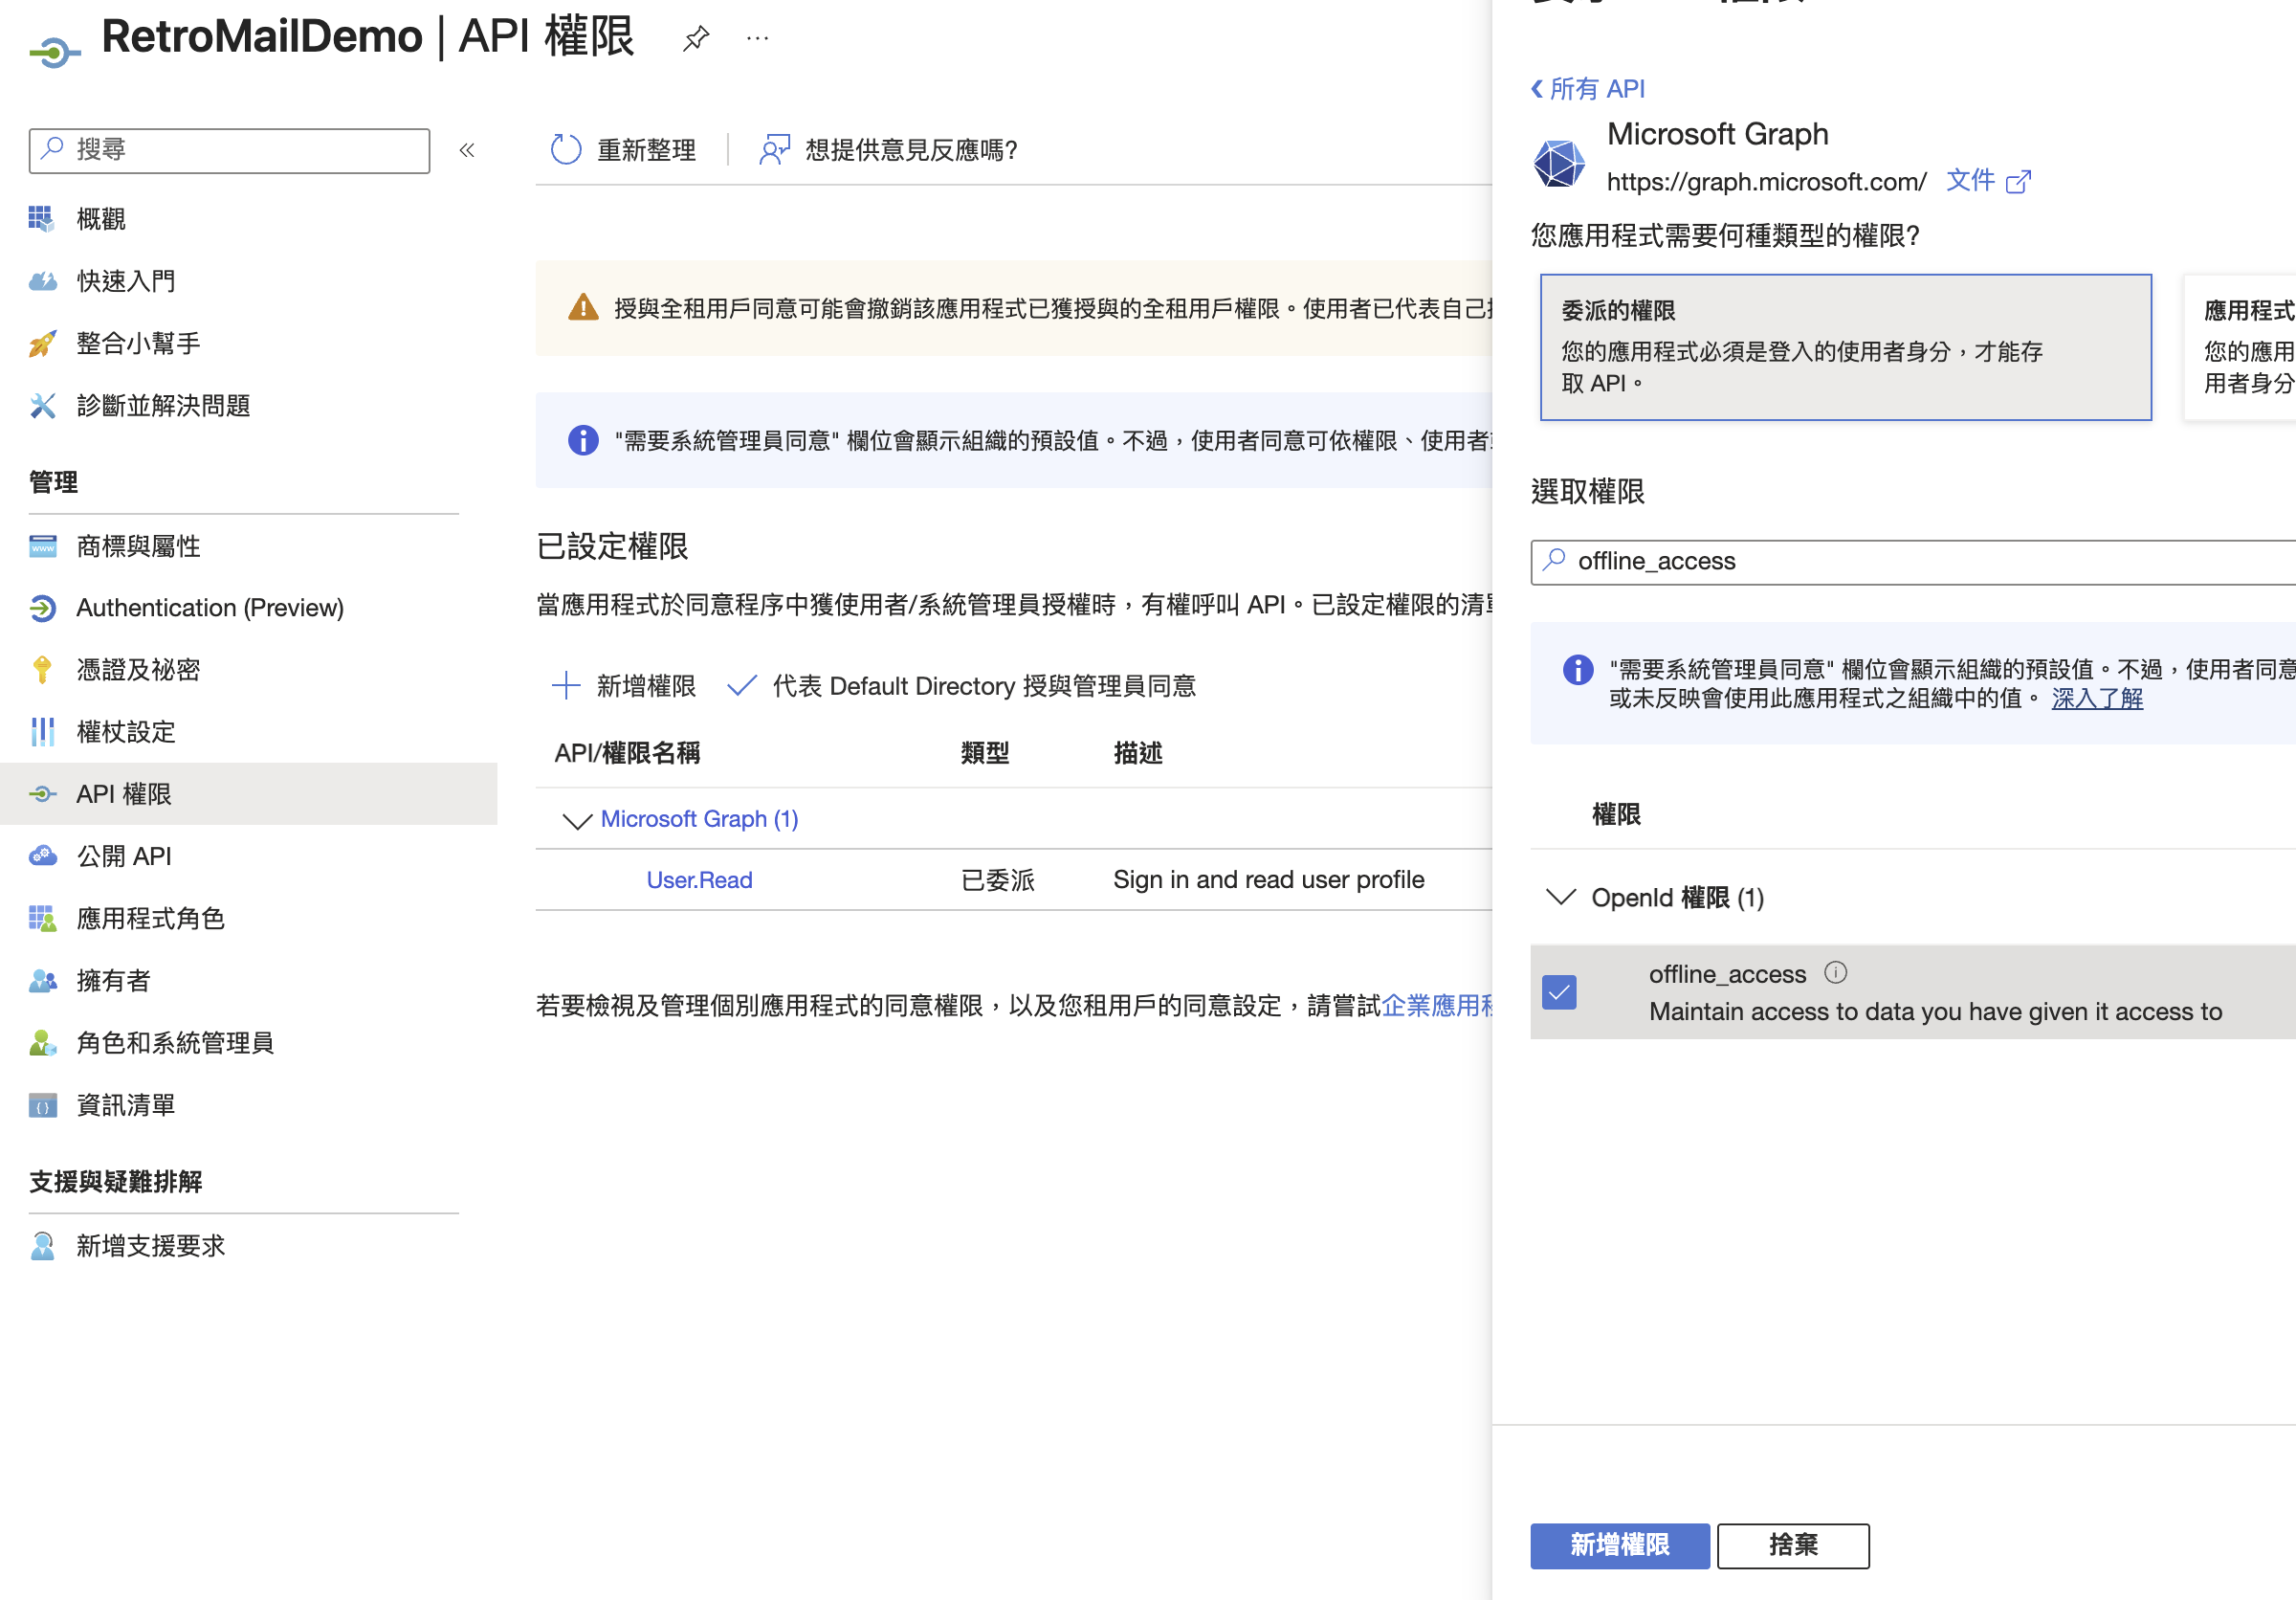Click 代表 Default Directory 授與管理員同意
The height and width of the screenshot is (1600, 2296).
click(x=962, y=686)
